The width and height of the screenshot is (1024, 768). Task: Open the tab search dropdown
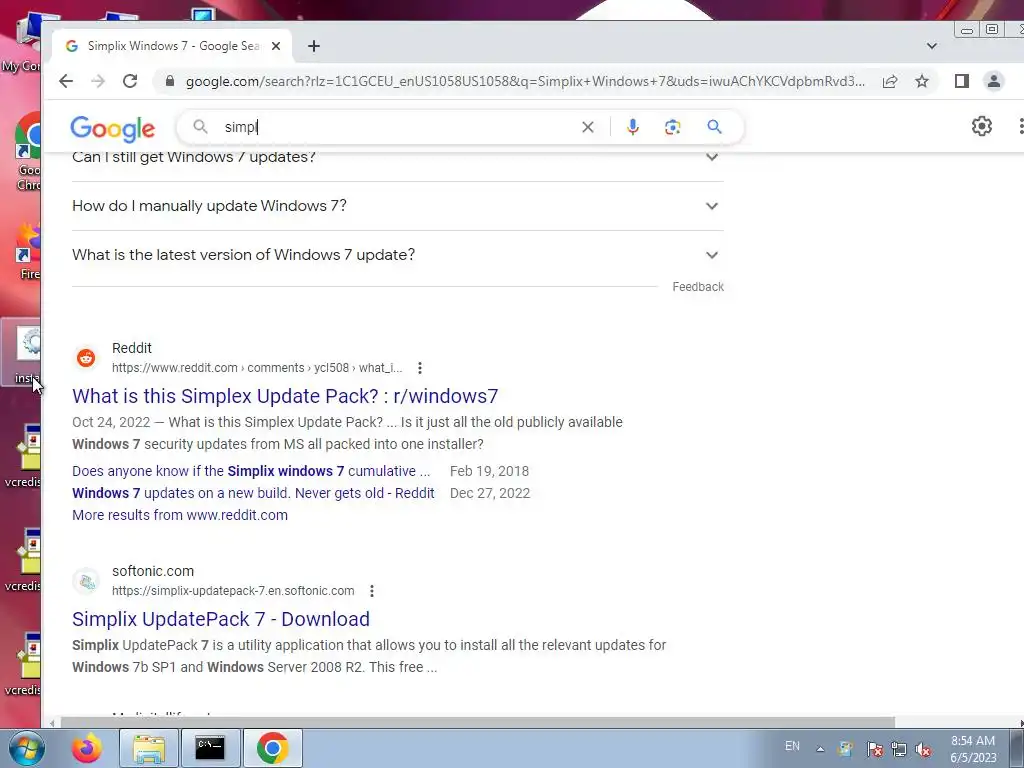point(932,46)
